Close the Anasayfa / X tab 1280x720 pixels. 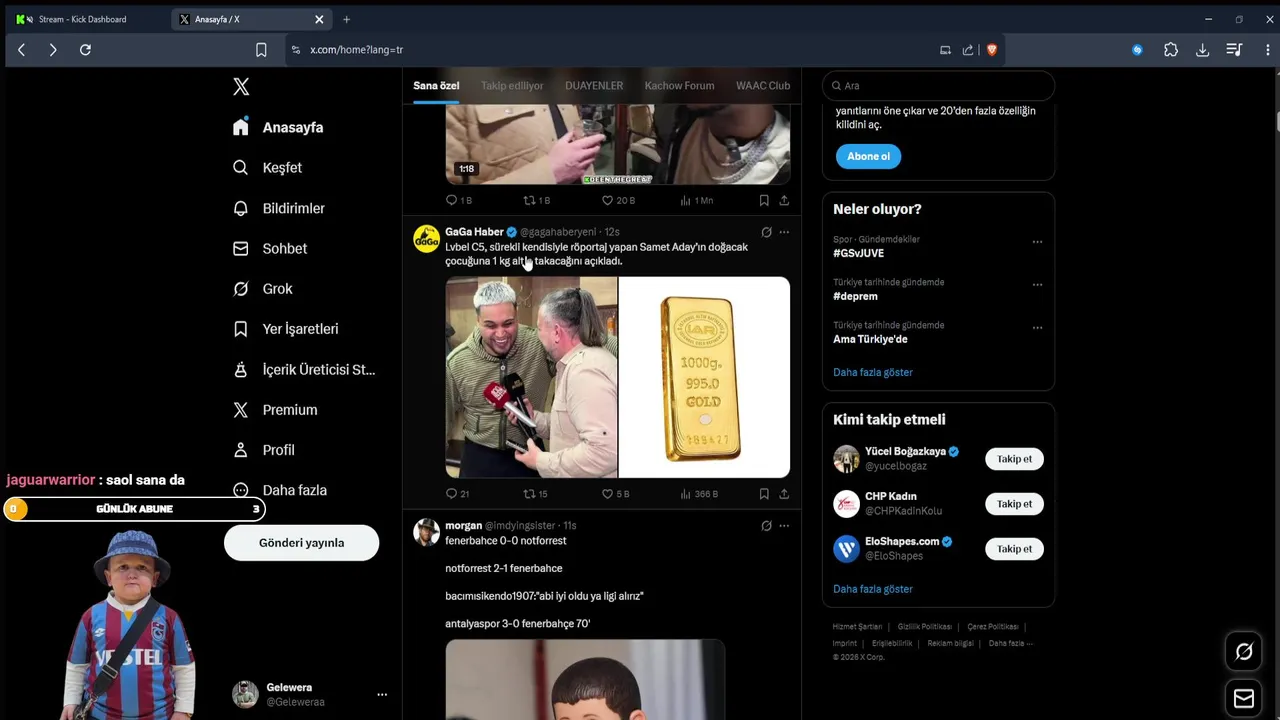pos(319,19)
